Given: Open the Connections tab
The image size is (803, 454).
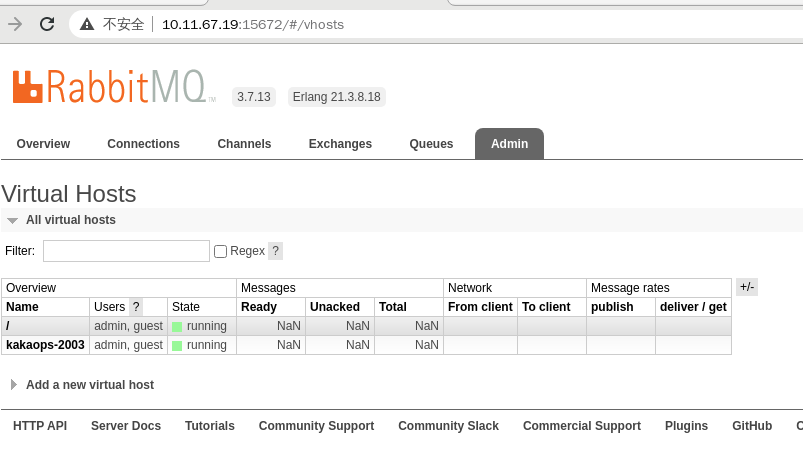Looking at the screenshot, I should [143, 144].
